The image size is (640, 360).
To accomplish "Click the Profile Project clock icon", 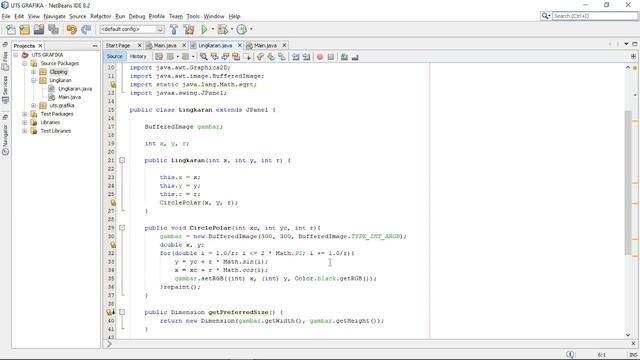I will coord(242,29).
